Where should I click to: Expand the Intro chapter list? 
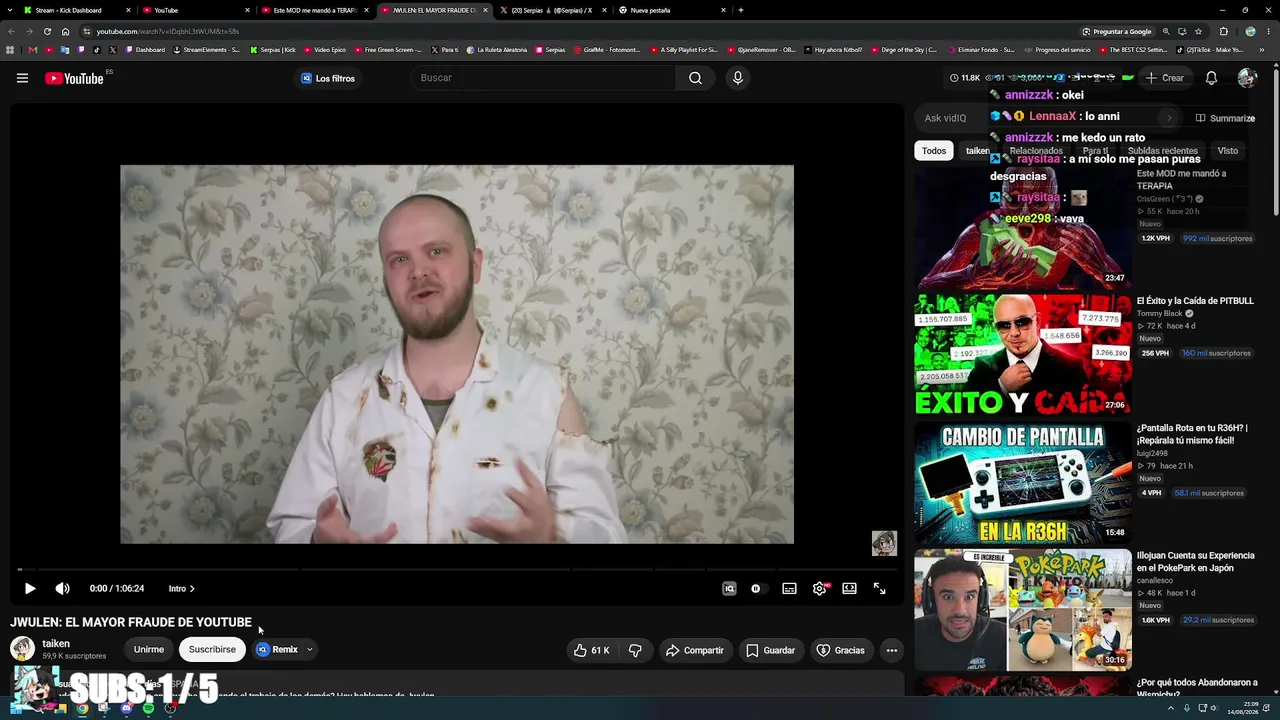tap(182, 589)
